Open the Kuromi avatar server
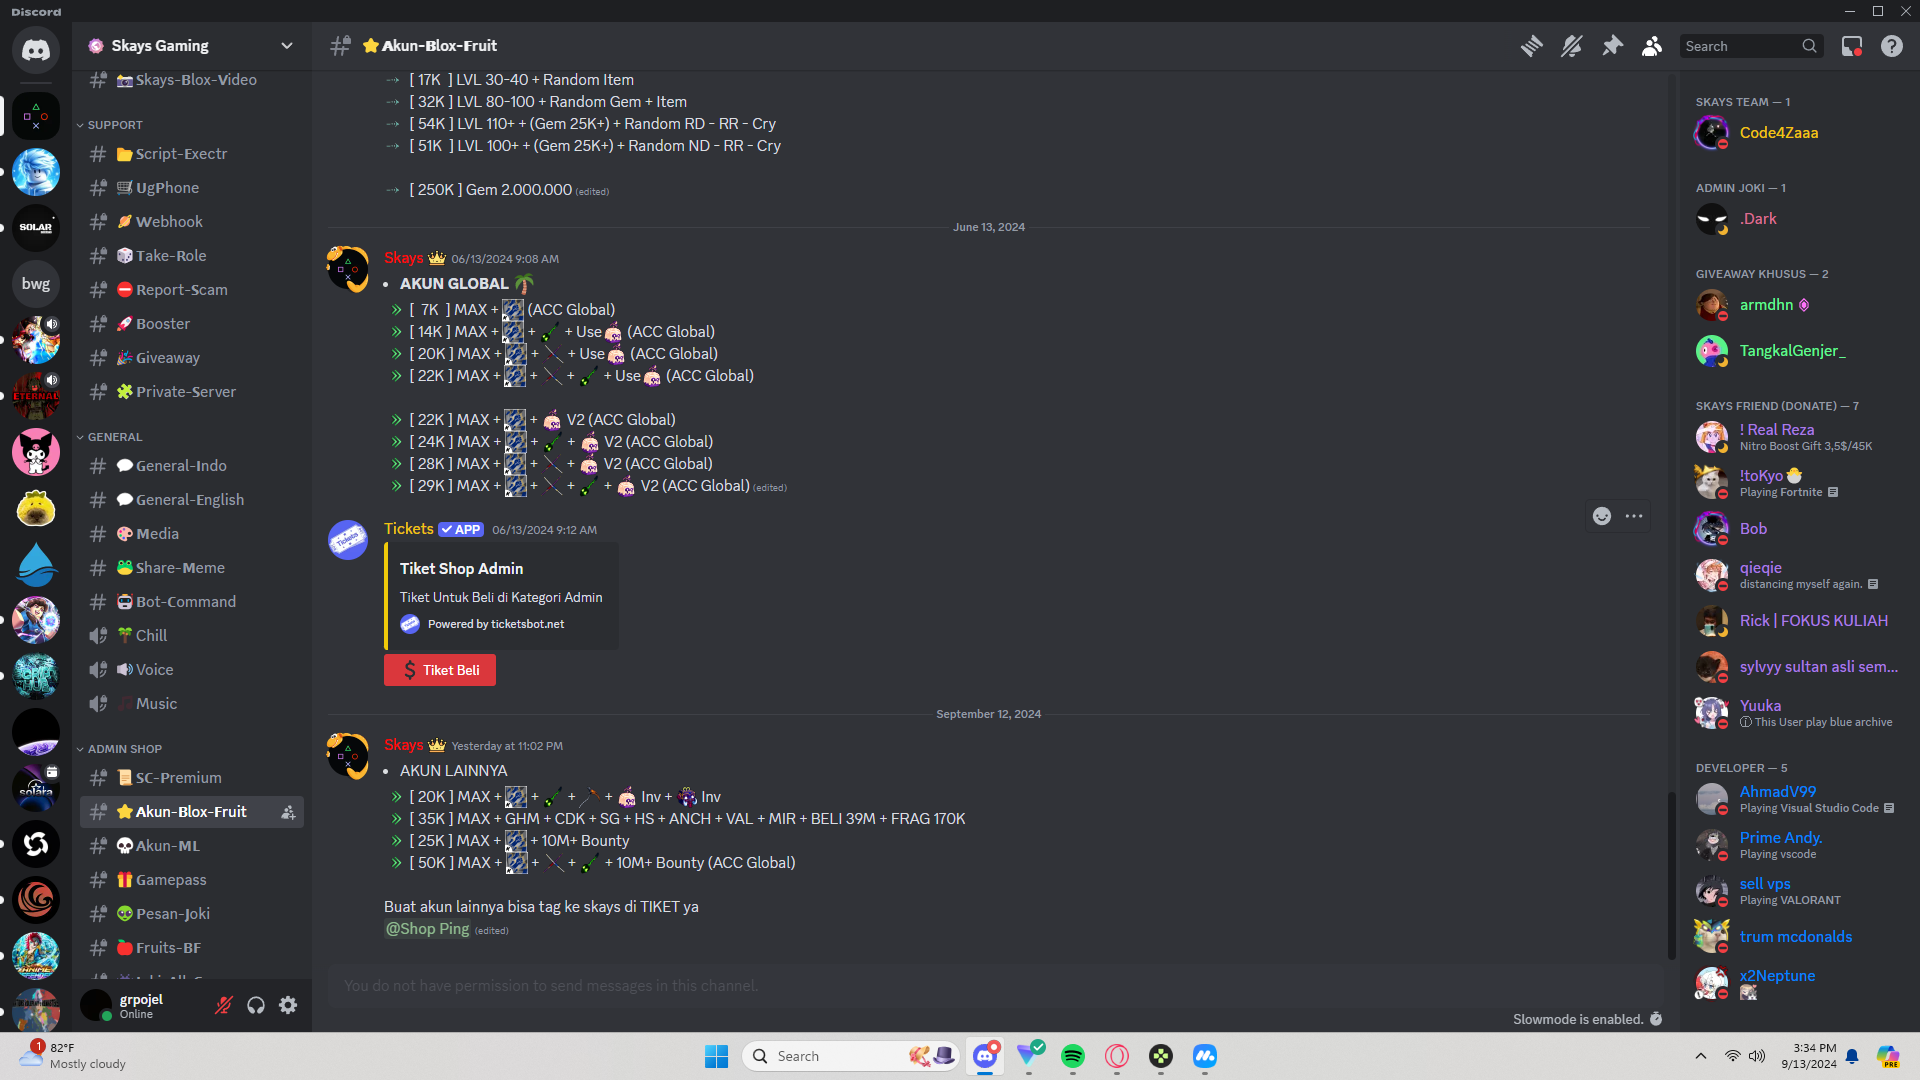This screenshot has width=1920, height=1080. pos(36,452)
